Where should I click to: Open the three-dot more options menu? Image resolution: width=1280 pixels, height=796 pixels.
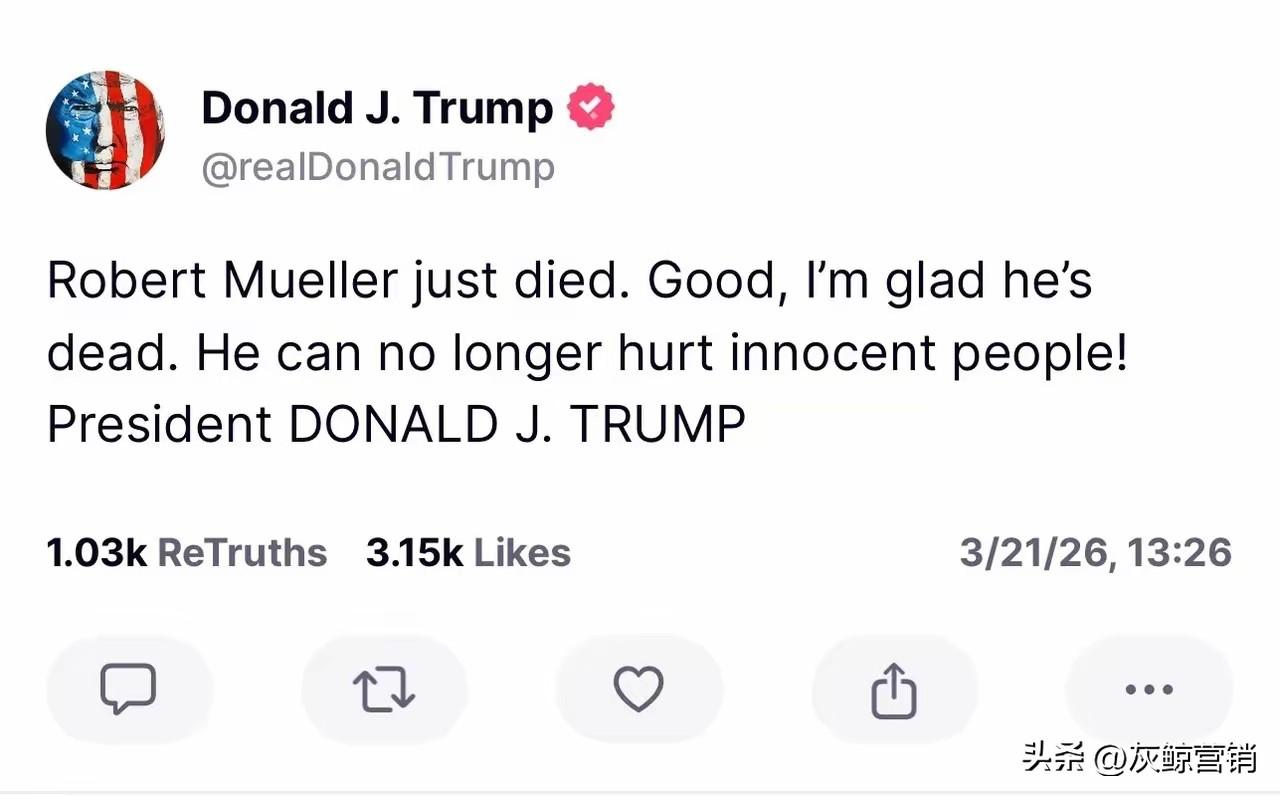pyautogui.click(x=1149, y=689)
